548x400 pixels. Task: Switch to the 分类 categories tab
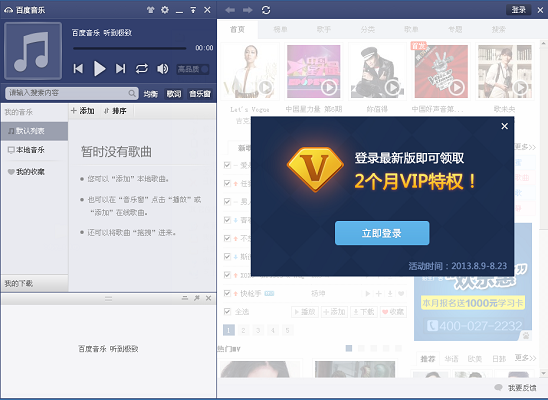pos(368,30)
